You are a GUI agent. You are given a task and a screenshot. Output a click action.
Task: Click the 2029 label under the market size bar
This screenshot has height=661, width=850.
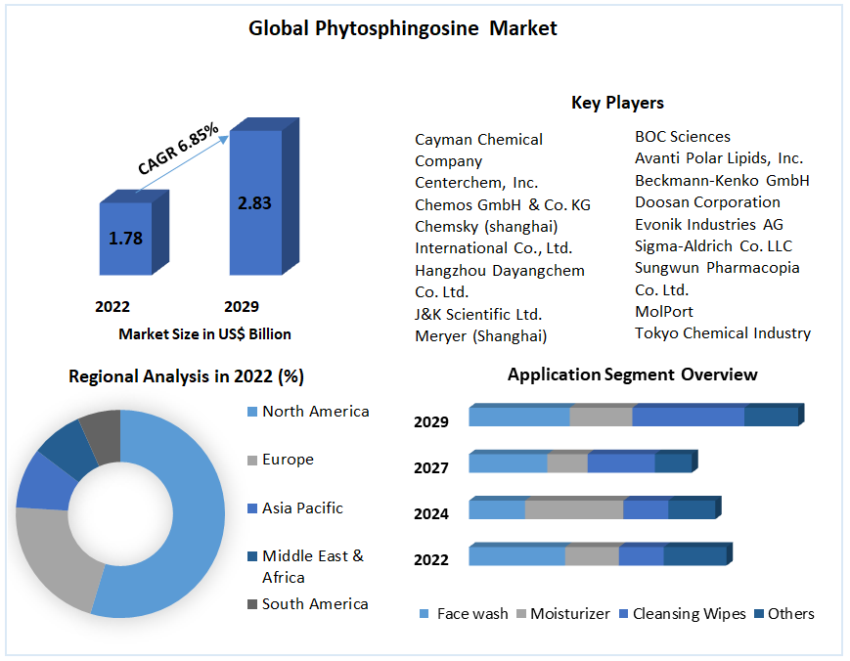click(241, 307)
